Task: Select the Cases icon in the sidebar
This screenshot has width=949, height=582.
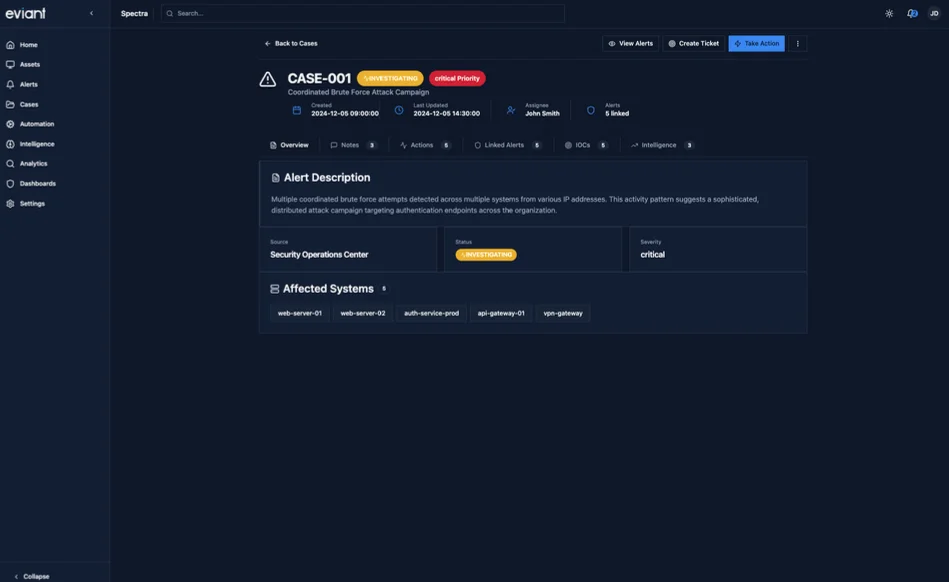Action: tap(8, 102)
